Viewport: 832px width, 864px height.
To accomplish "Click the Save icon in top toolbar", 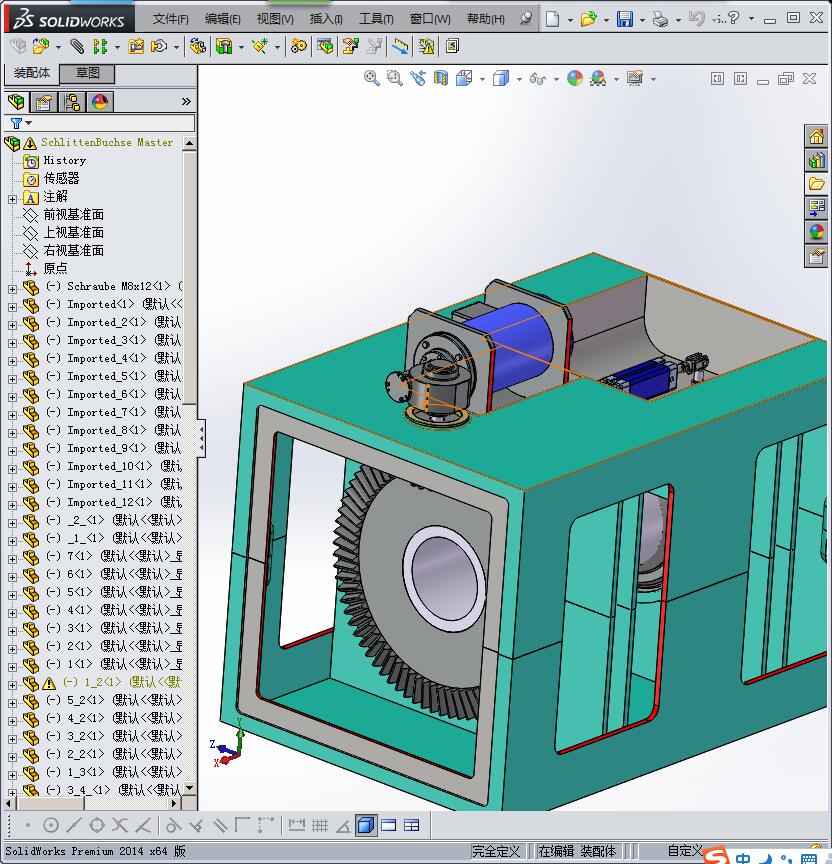I will coord(625,19).
